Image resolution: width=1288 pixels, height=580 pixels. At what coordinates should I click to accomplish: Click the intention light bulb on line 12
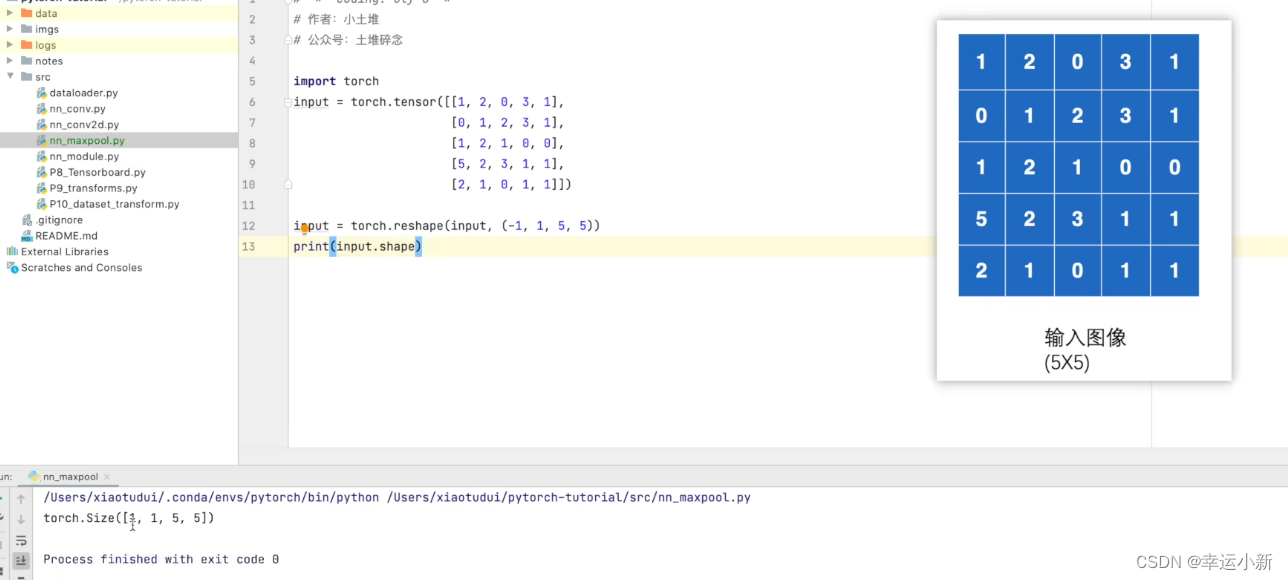point(305,228)
